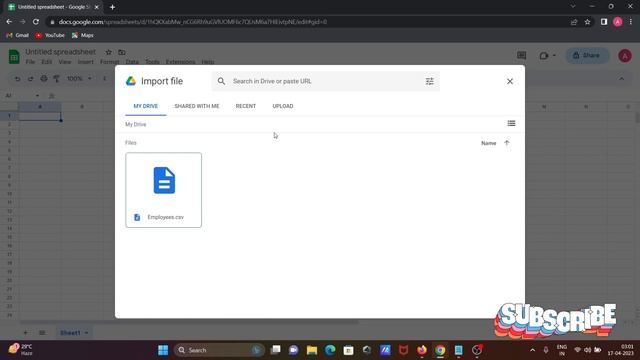
Task: Click the Name sort option
Action: 489,143
